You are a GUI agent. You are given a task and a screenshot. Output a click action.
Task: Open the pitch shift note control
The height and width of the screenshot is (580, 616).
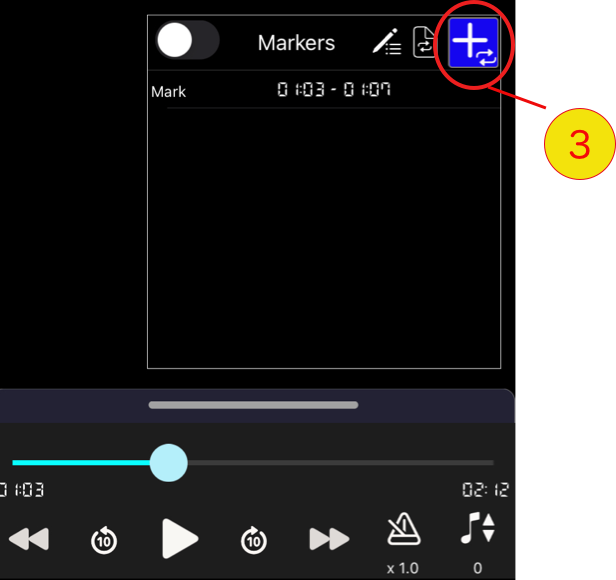pyautogui.click(x=478, y=528)
